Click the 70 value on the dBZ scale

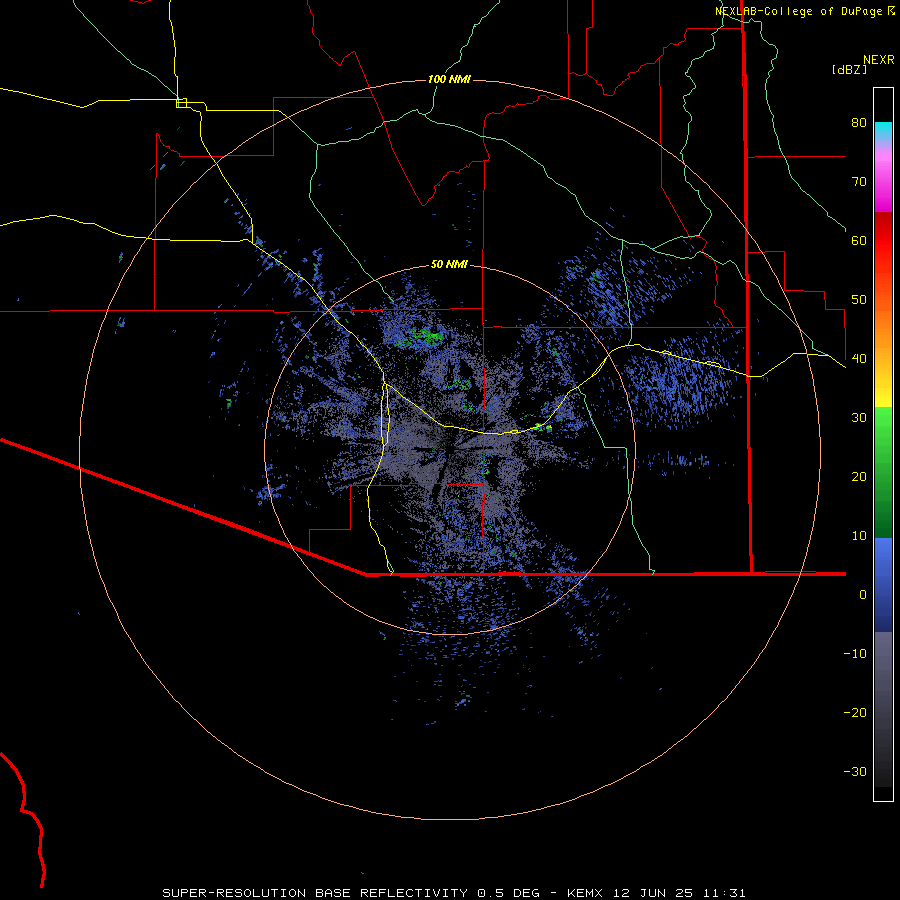tap(859, 182)
